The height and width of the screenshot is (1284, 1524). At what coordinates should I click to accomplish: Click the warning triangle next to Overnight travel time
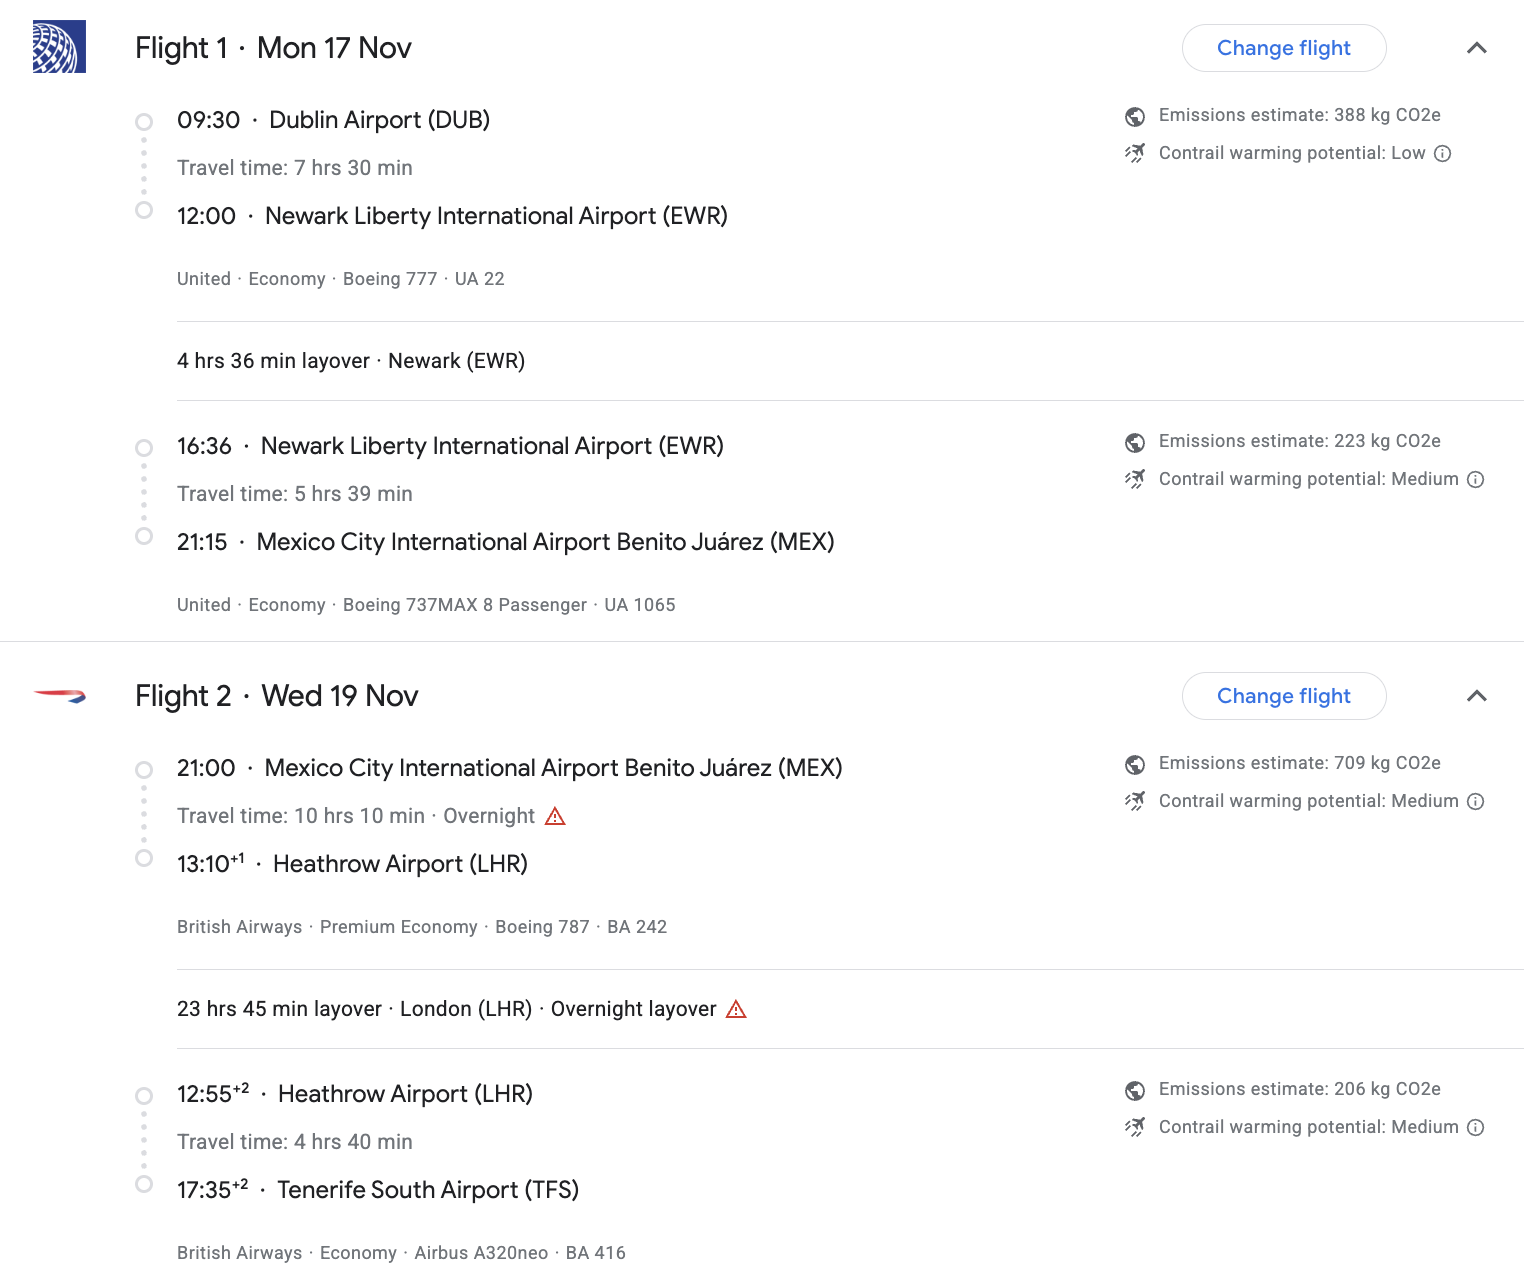[x=554, y=816]
